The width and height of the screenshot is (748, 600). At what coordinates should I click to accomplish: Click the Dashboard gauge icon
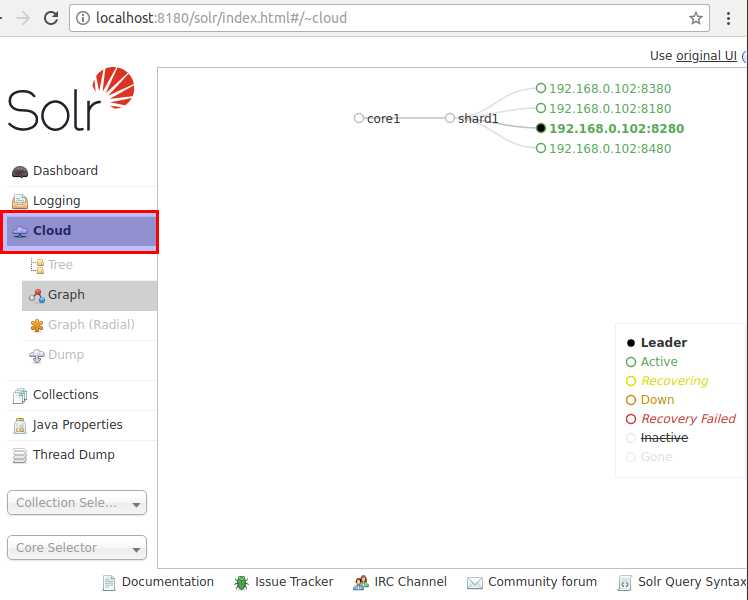click(20, 172)
